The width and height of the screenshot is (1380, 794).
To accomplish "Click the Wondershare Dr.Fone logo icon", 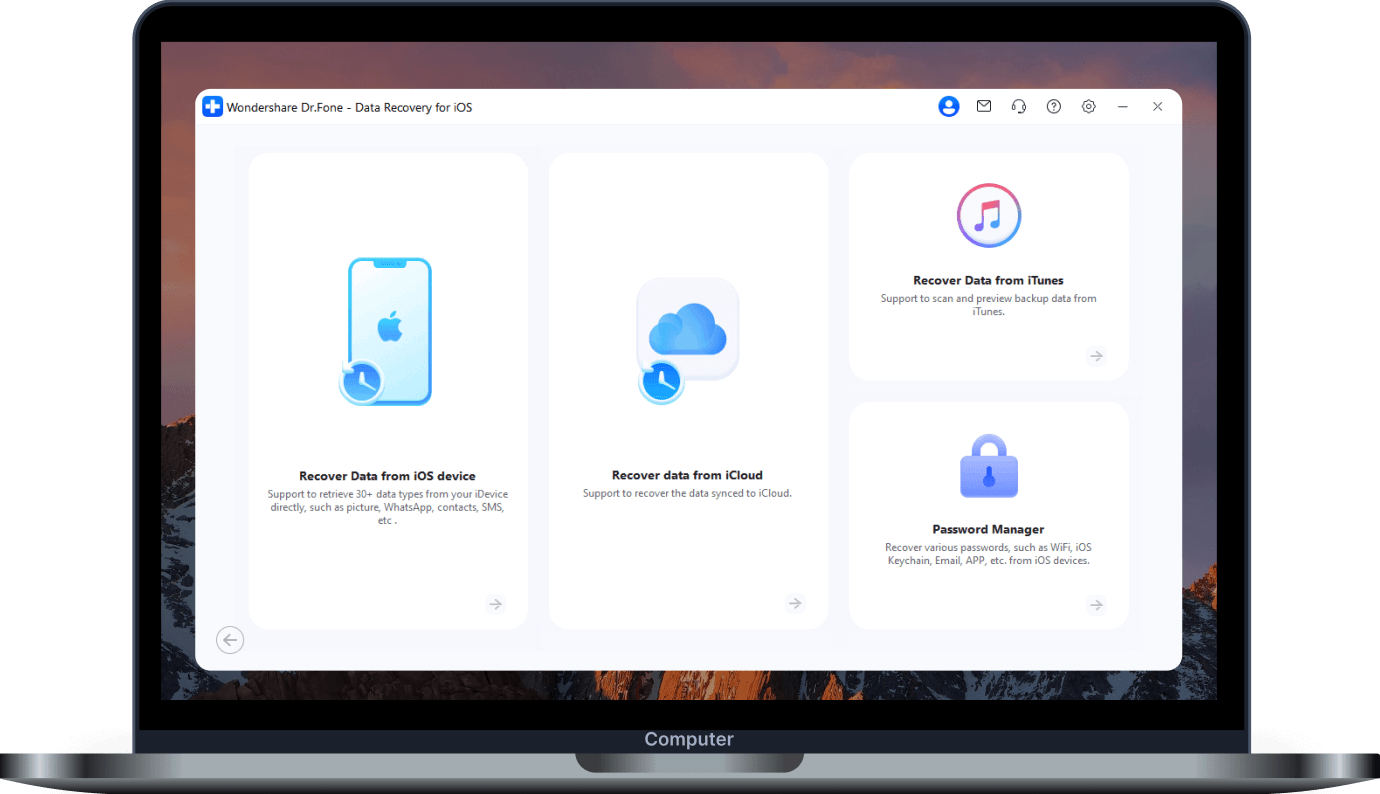I will 212,107.
